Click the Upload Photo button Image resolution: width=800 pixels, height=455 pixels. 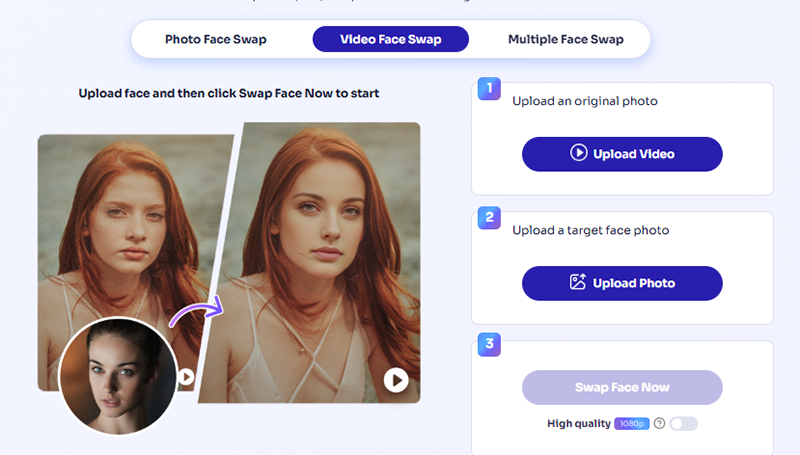(x=622, y=283)
